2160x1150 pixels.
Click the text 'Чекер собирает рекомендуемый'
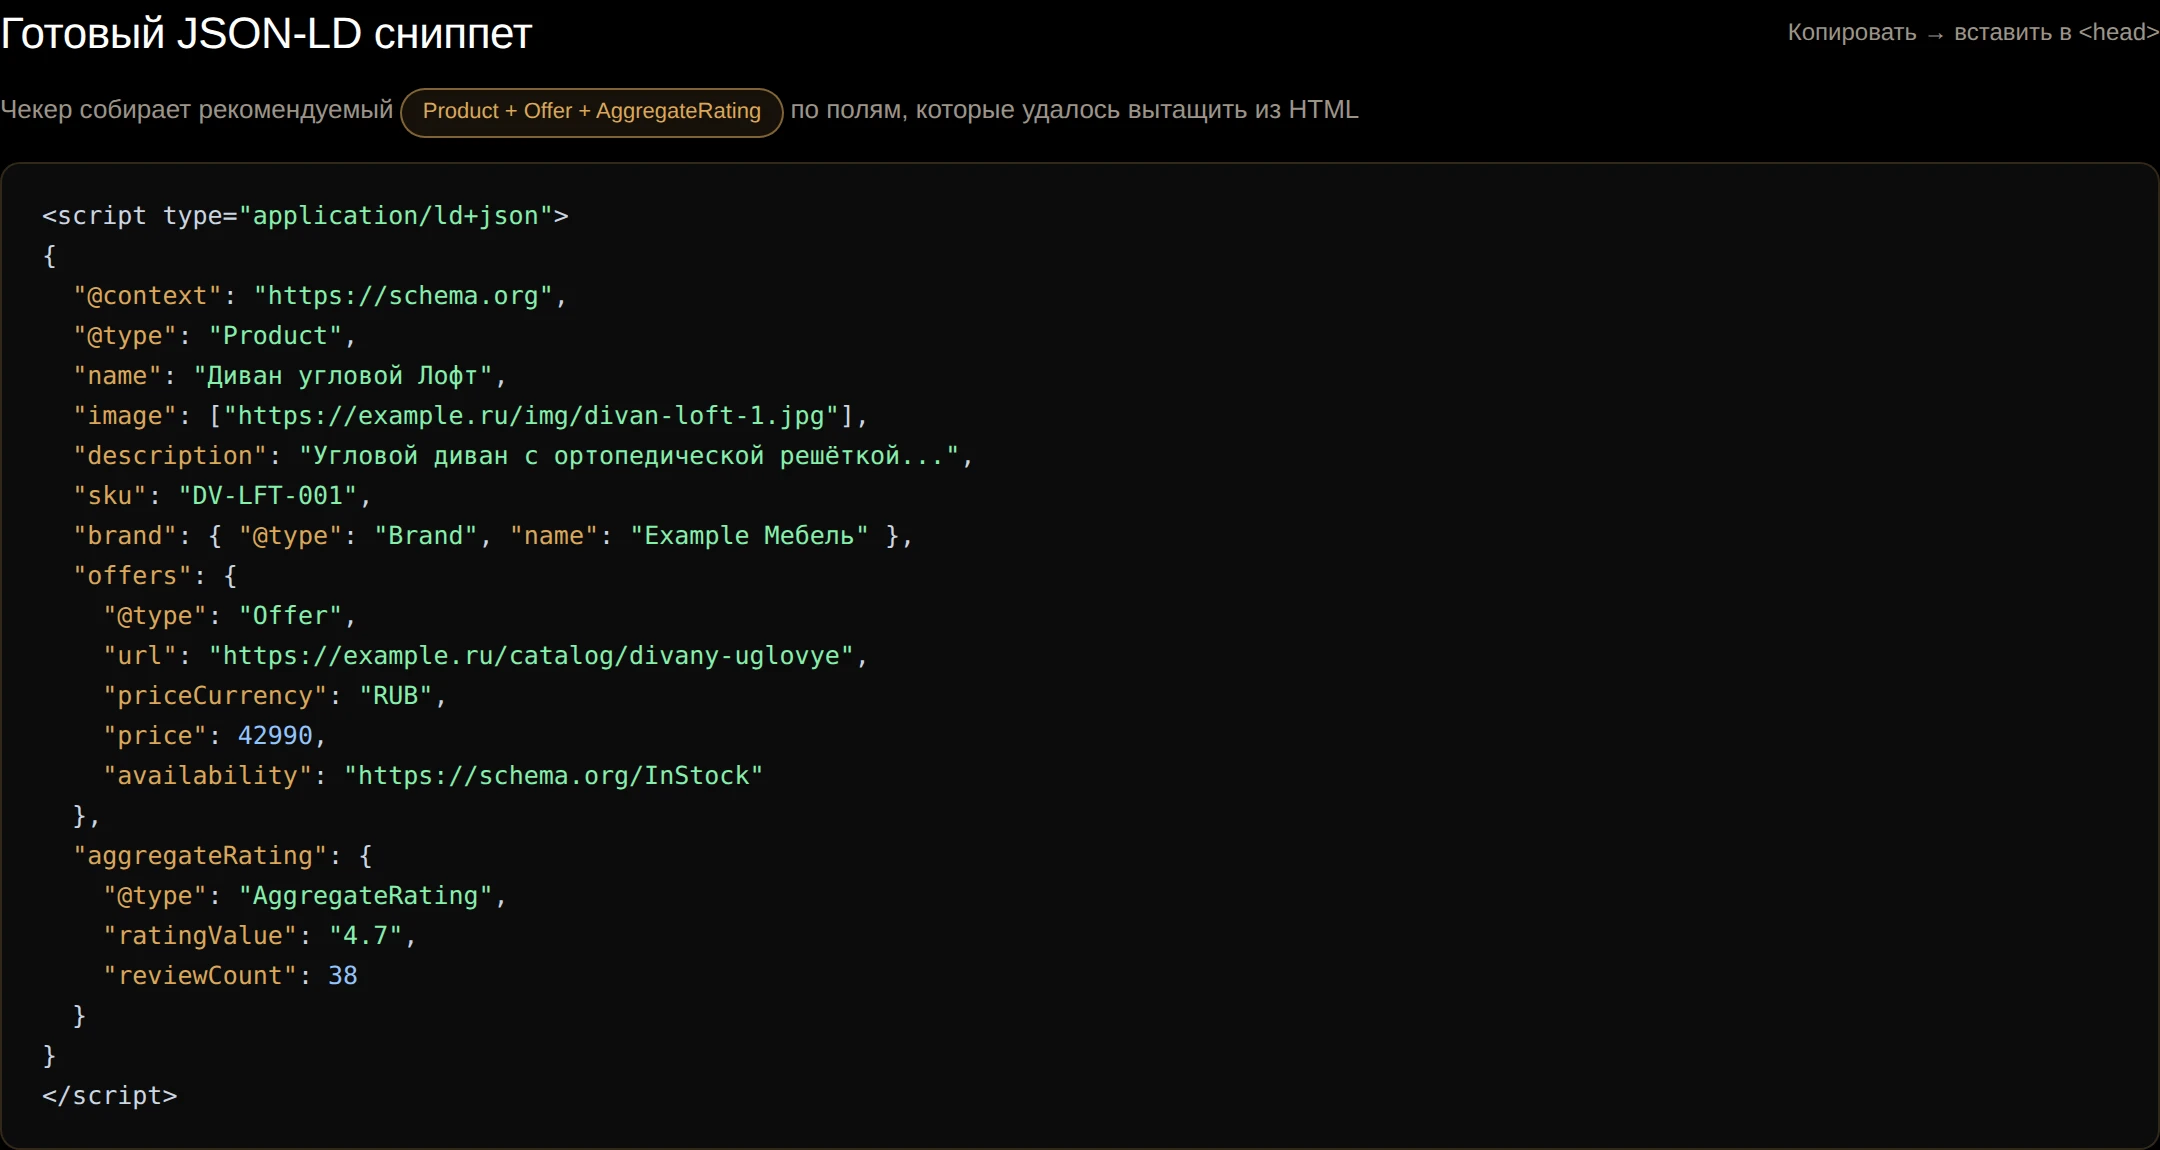197,110
